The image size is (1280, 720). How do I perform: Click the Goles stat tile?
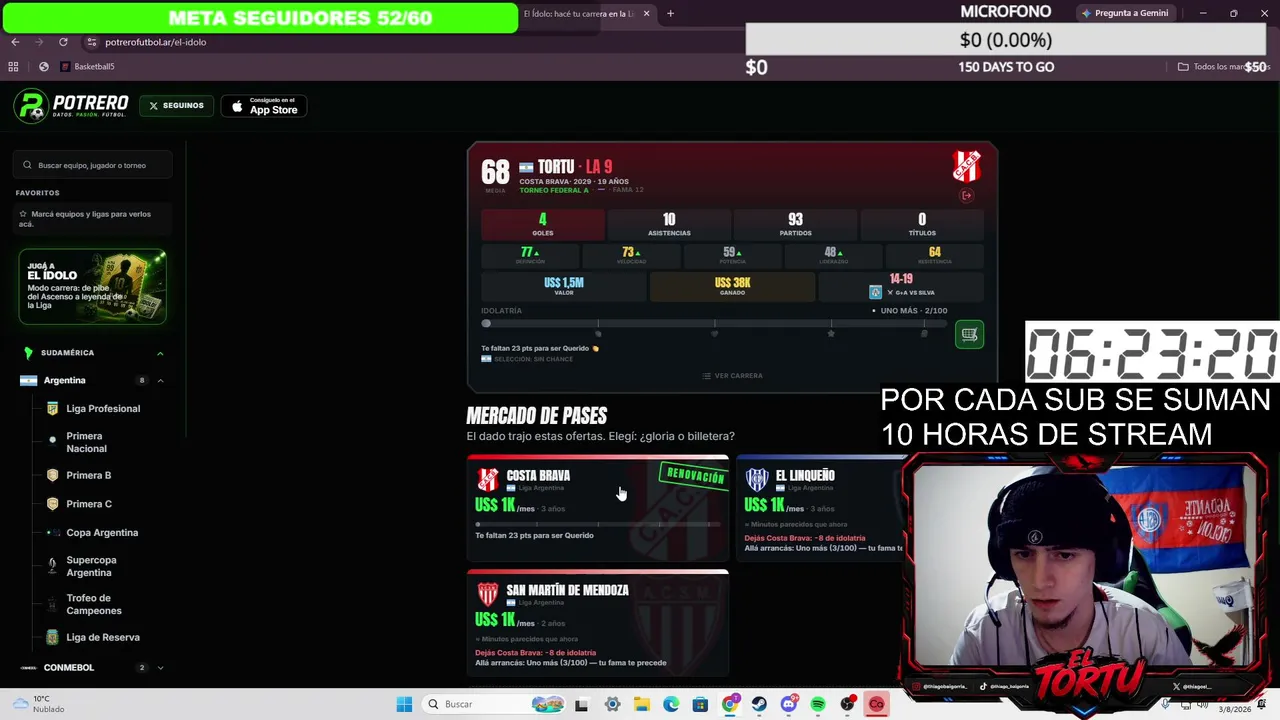click(543, 224)
